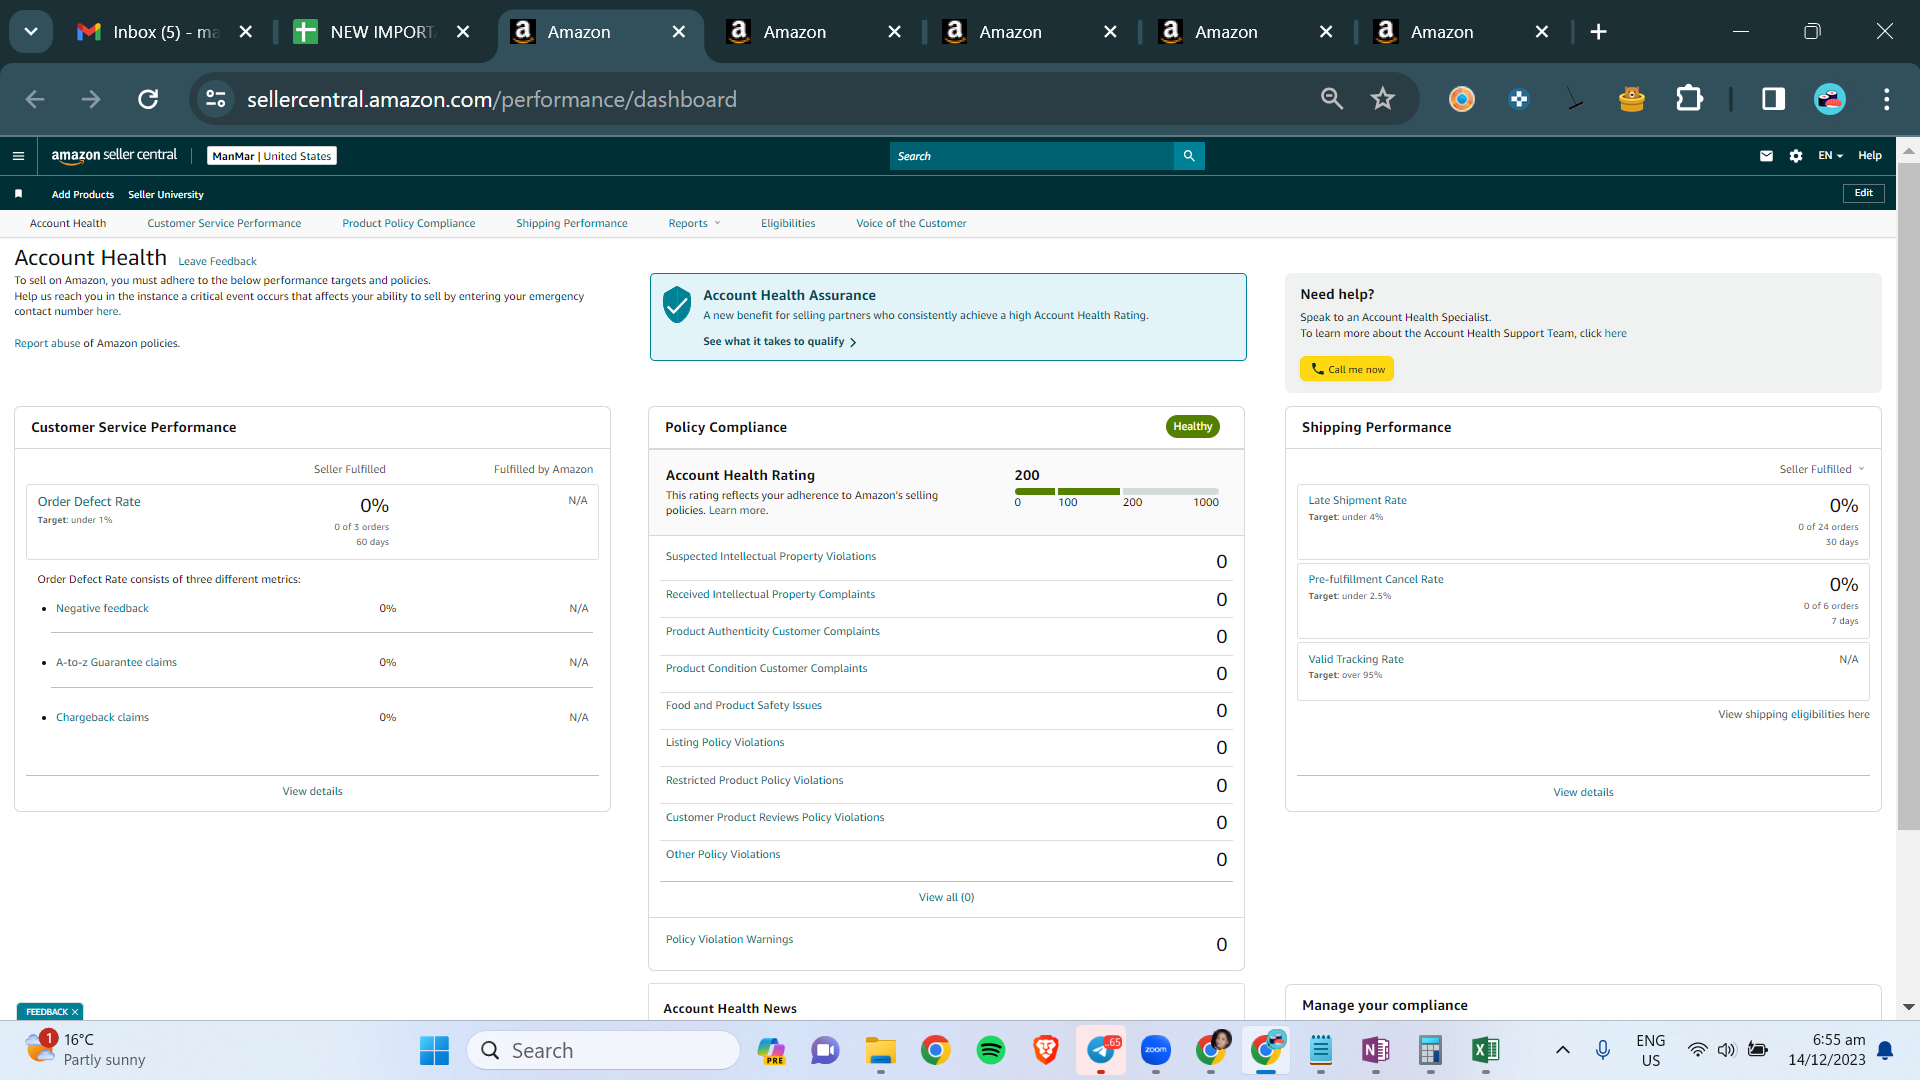Open a new browser tab
Image resolution: width=1920 pixels, height=1080 pixels.
tap(1598, 32)
